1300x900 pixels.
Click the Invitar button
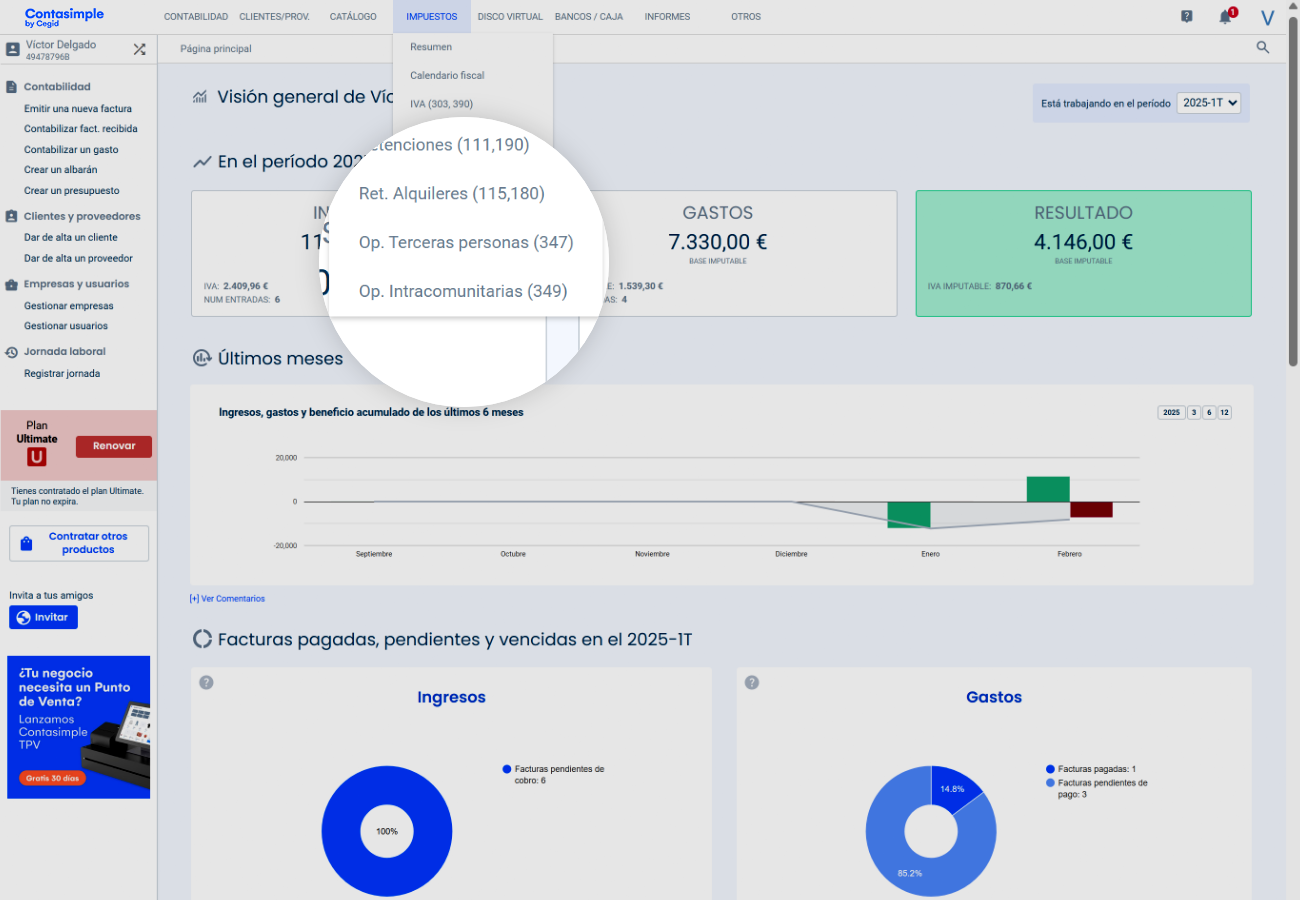[x=43, y=617]
